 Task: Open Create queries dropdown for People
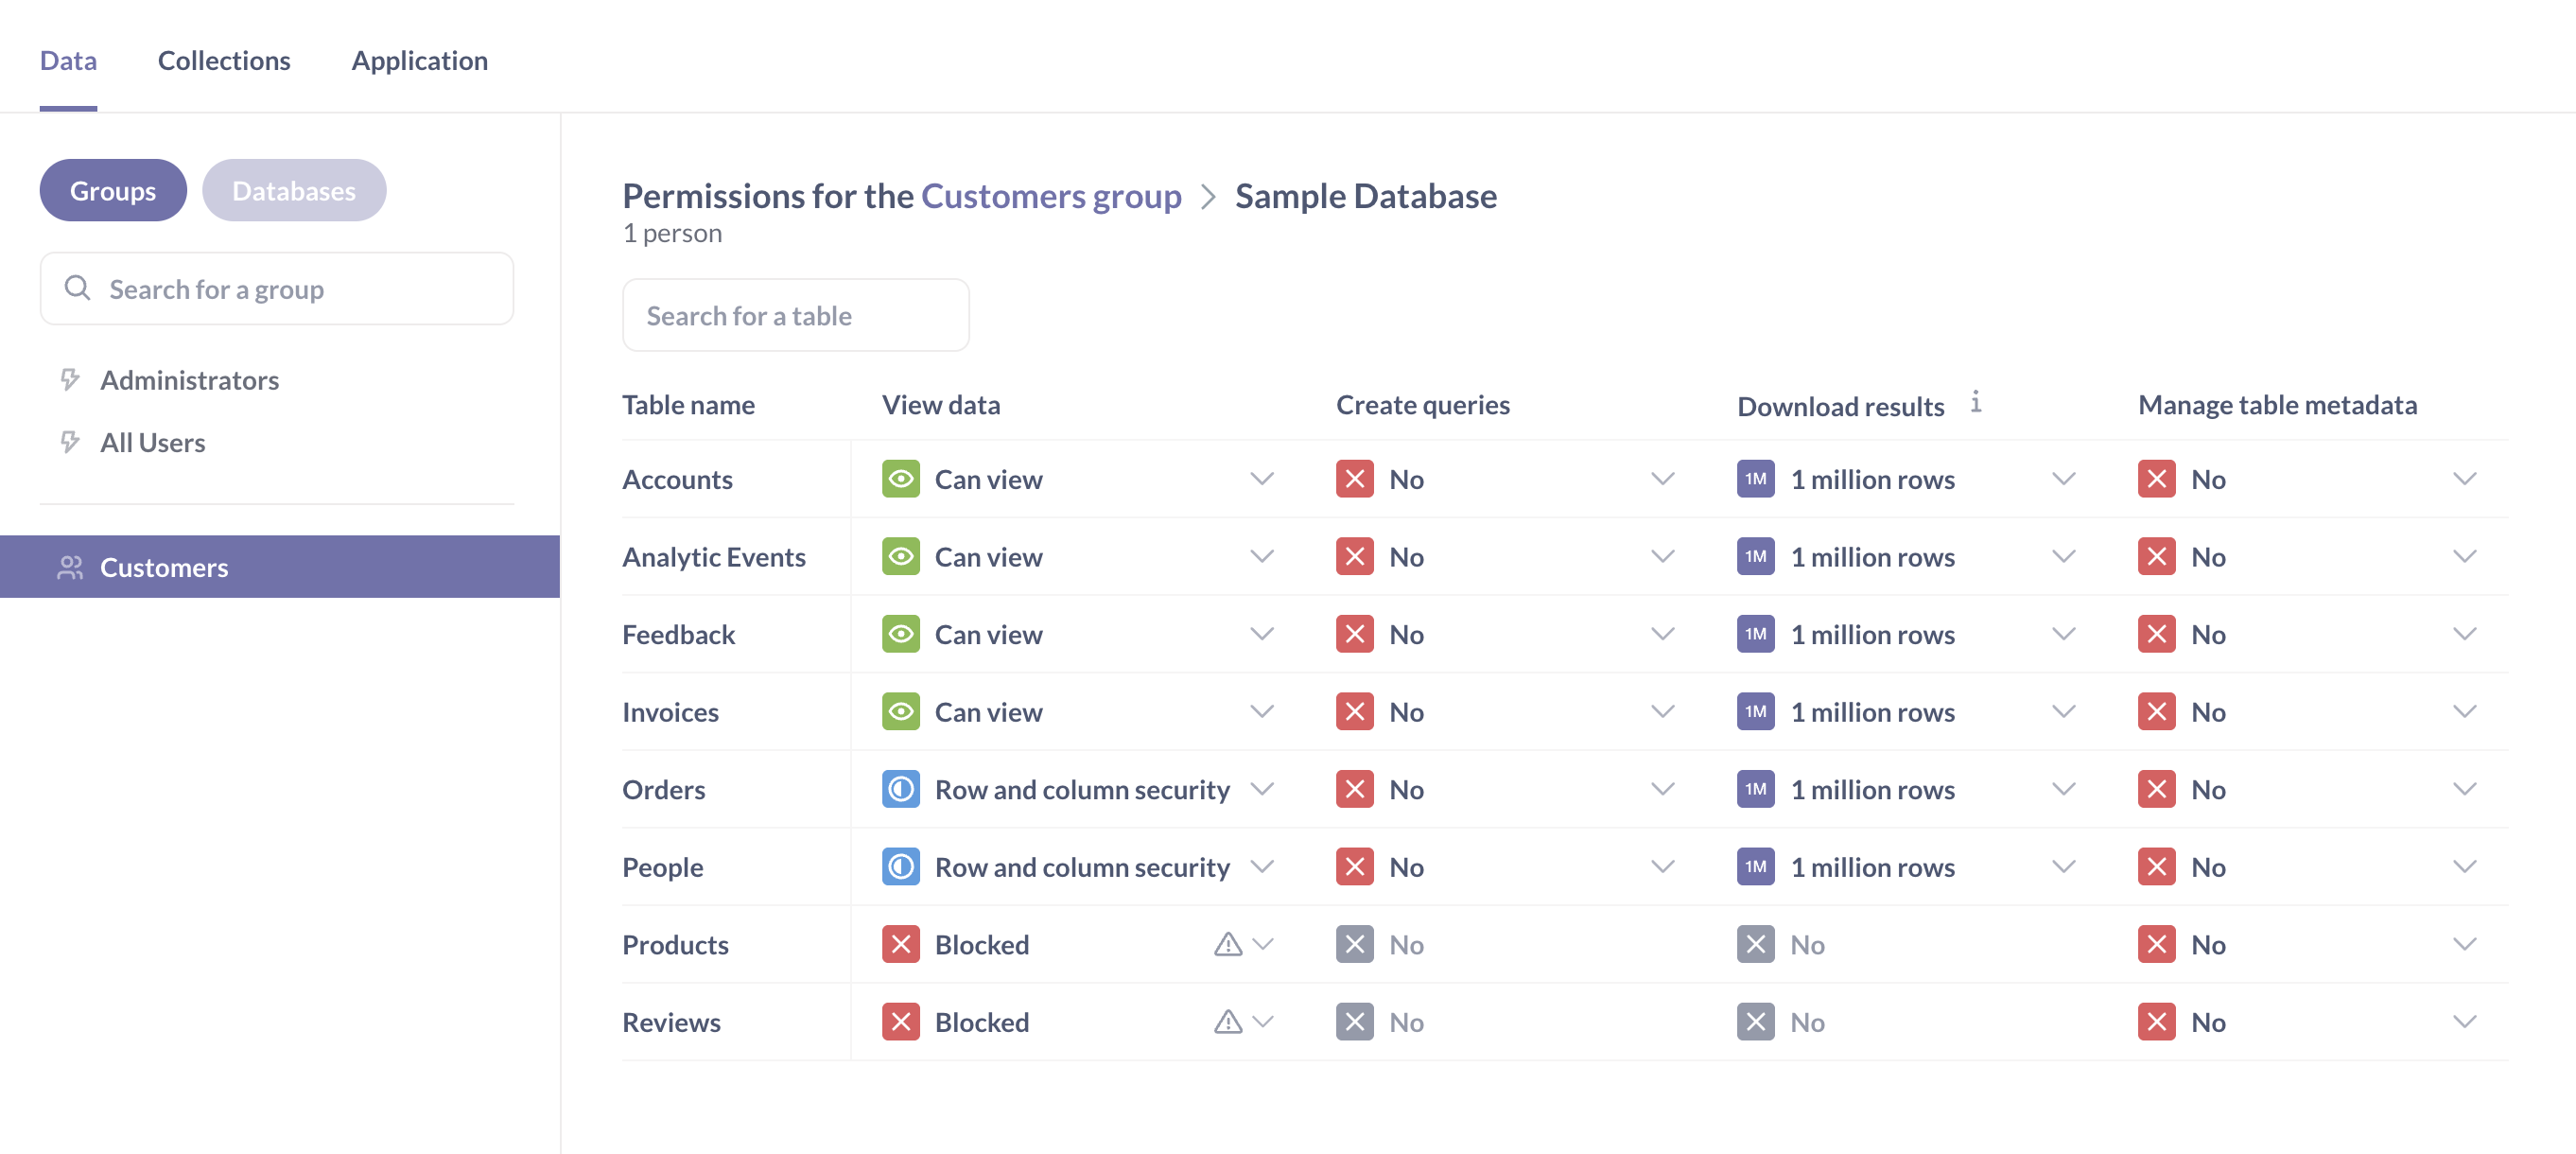tap(1662, 867)
